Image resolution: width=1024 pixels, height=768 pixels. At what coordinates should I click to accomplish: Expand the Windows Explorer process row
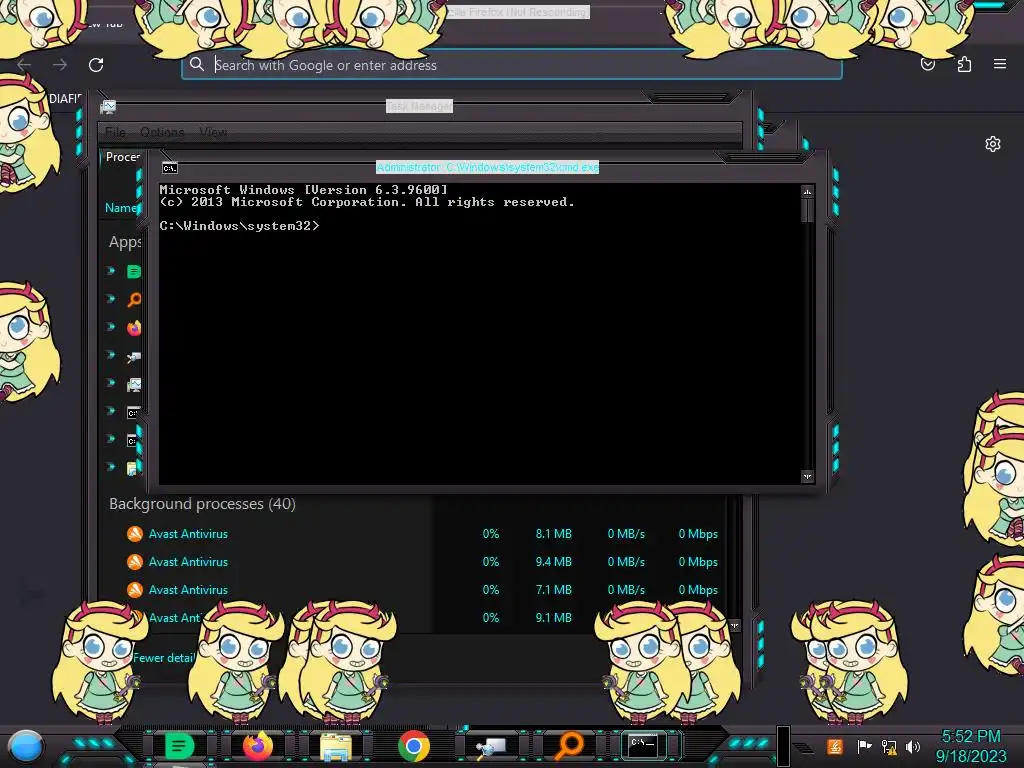tap(111, 467)
